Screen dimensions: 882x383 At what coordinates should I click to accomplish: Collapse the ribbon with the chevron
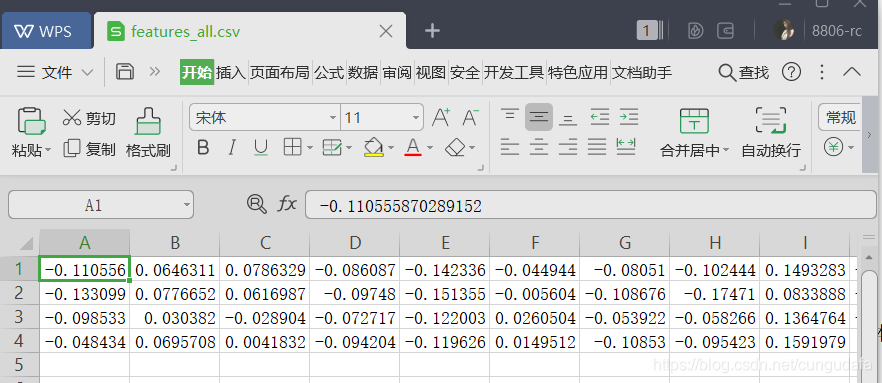853,72
